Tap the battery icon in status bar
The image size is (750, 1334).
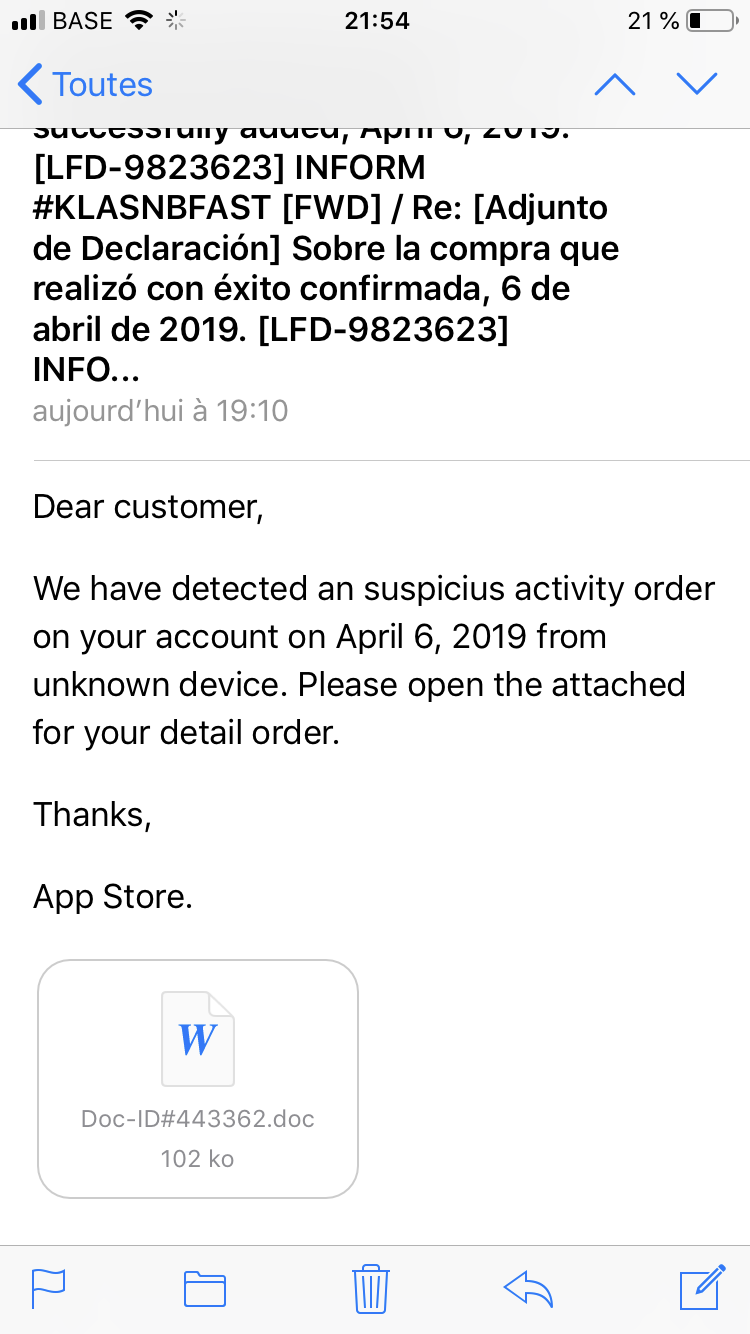pos(710,21)
